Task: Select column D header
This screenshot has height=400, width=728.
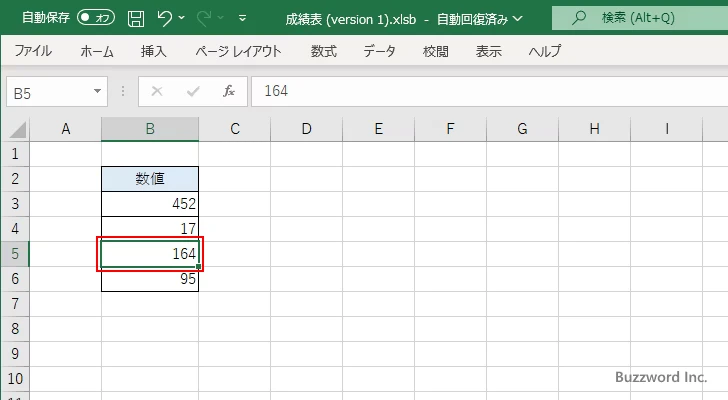Action: tap(307, 129)
